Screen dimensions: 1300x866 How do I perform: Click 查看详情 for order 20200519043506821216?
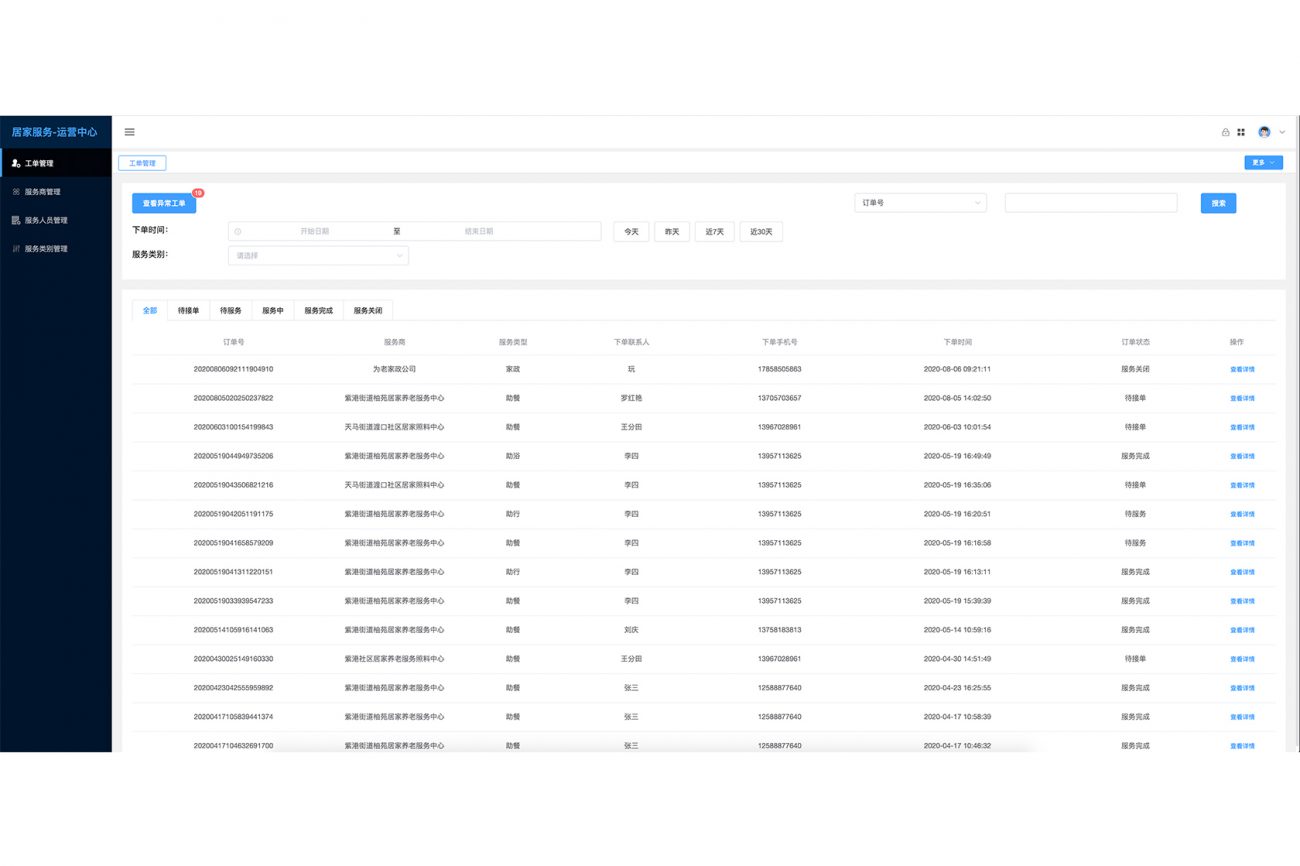coord(1242,485)
